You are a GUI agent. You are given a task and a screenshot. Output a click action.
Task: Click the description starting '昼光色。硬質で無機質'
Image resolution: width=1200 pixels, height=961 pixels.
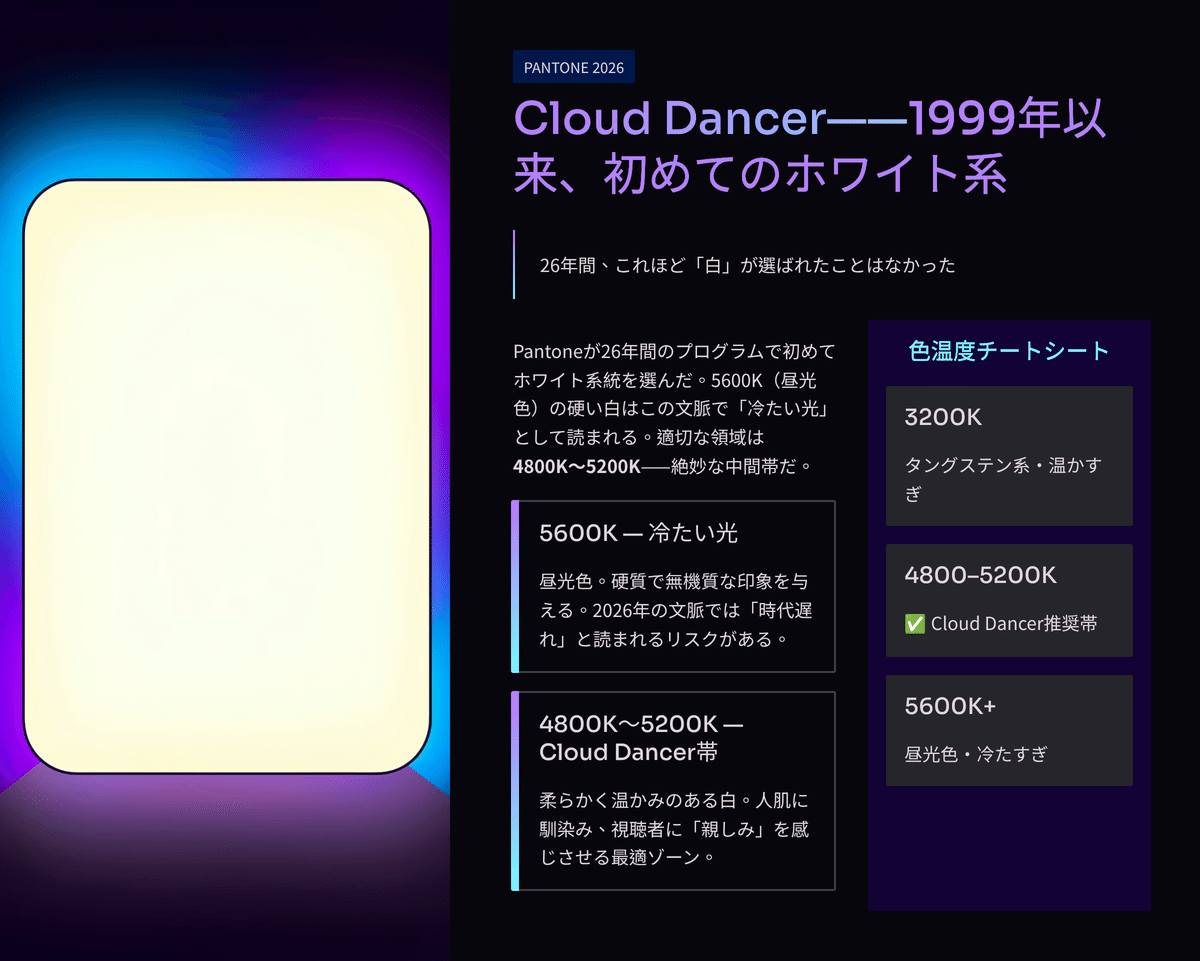[x=675, y=609]
